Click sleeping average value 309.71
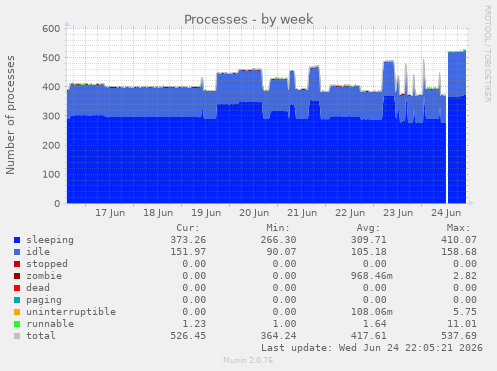Screen dimensions: 497x371 369,240
